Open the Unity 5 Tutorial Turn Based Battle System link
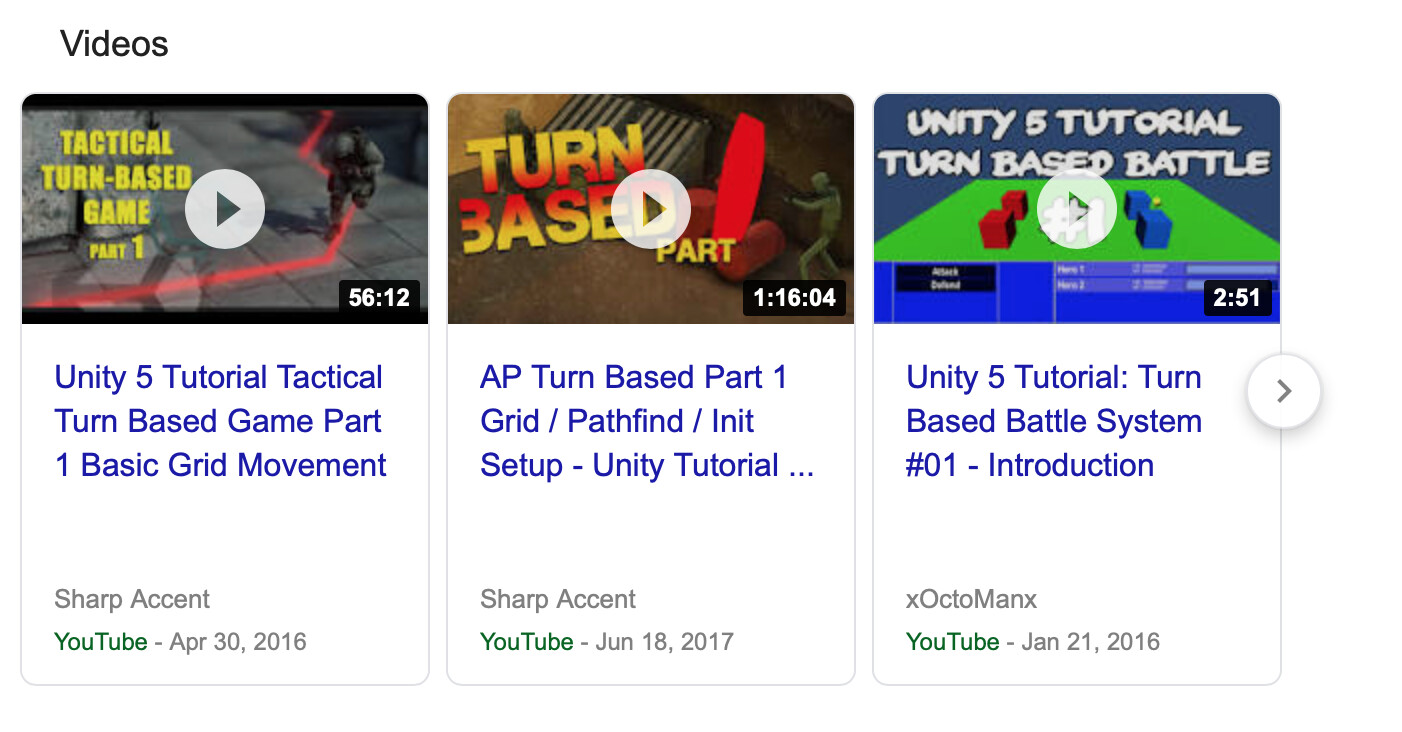Screen dimensions: 1402x732 1053,420
